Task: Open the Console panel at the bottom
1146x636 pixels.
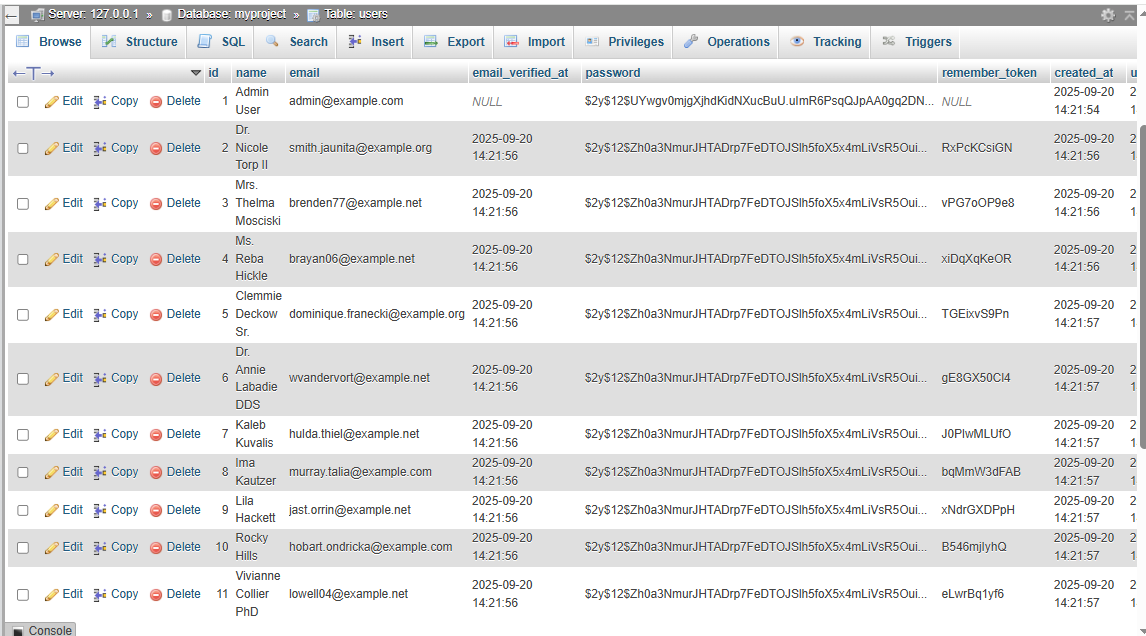Action: [40, 630]
